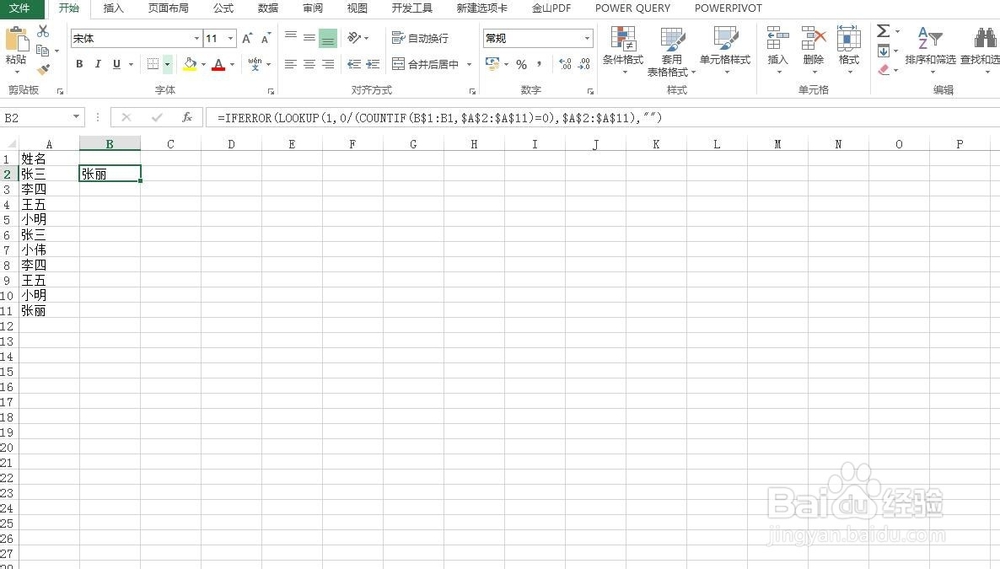This screenshot has width=1000, height=569.
Task: Click the Clear eraser icon
Action: 883,70
